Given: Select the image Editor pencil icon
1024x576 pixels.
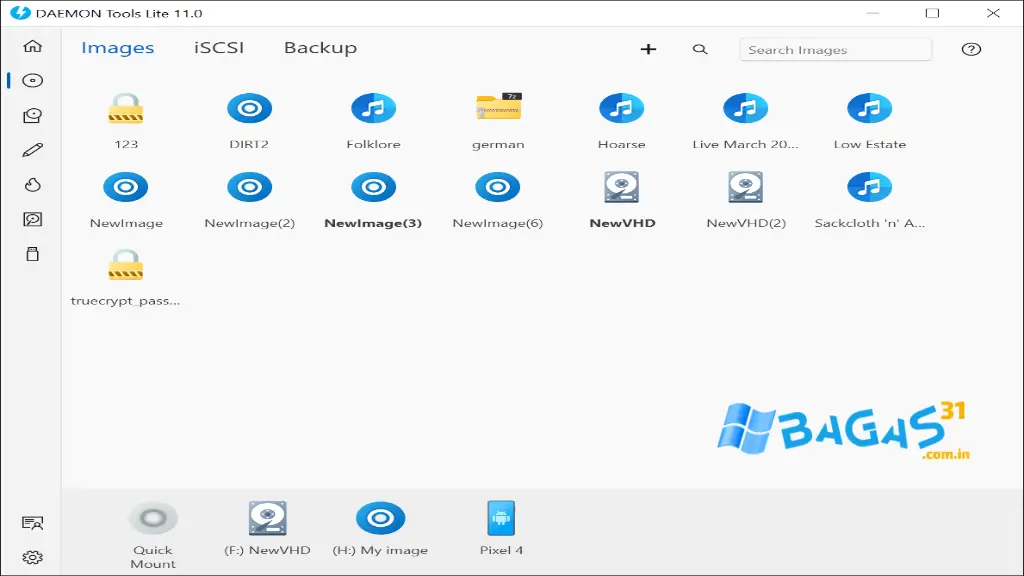Looking at the screenshot, I should tap(33, 150).
